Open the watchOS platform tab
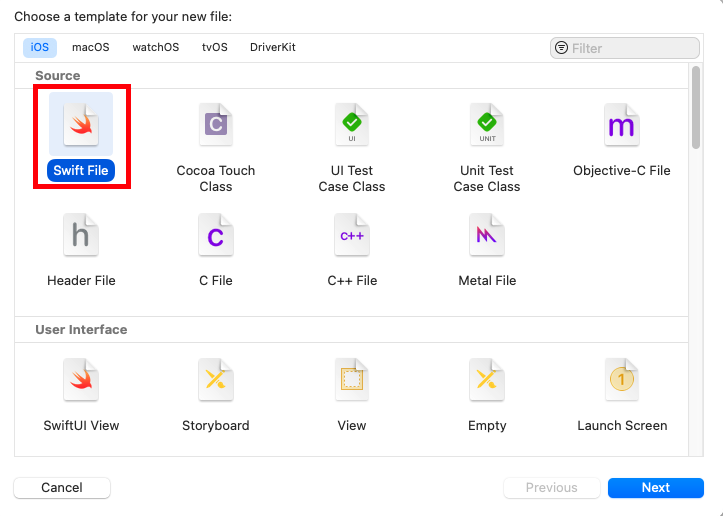Screen dimensions: 723x516 click(156, 47)
